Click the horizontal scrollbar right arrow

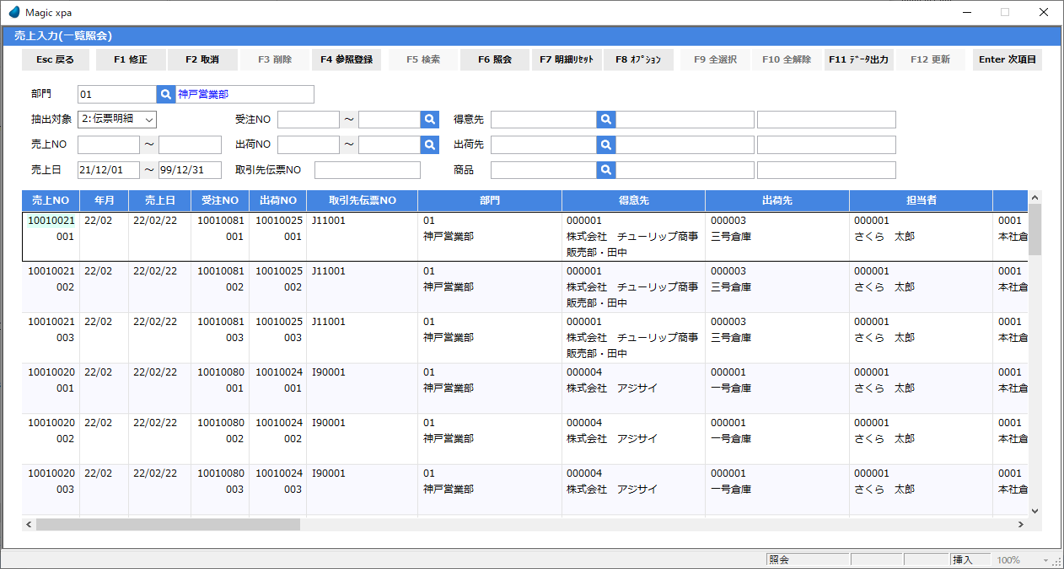click(x=1021, y=524)
